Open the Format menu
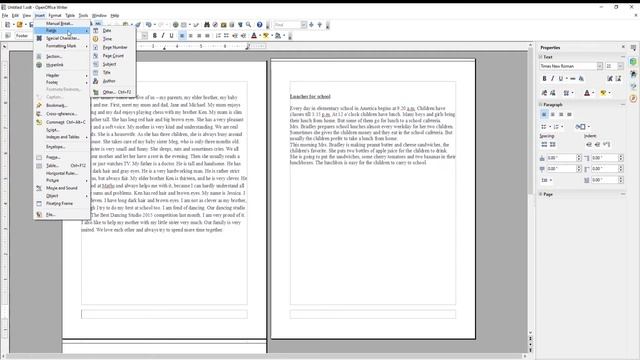 pyautogui.click(x=55, y=16)
